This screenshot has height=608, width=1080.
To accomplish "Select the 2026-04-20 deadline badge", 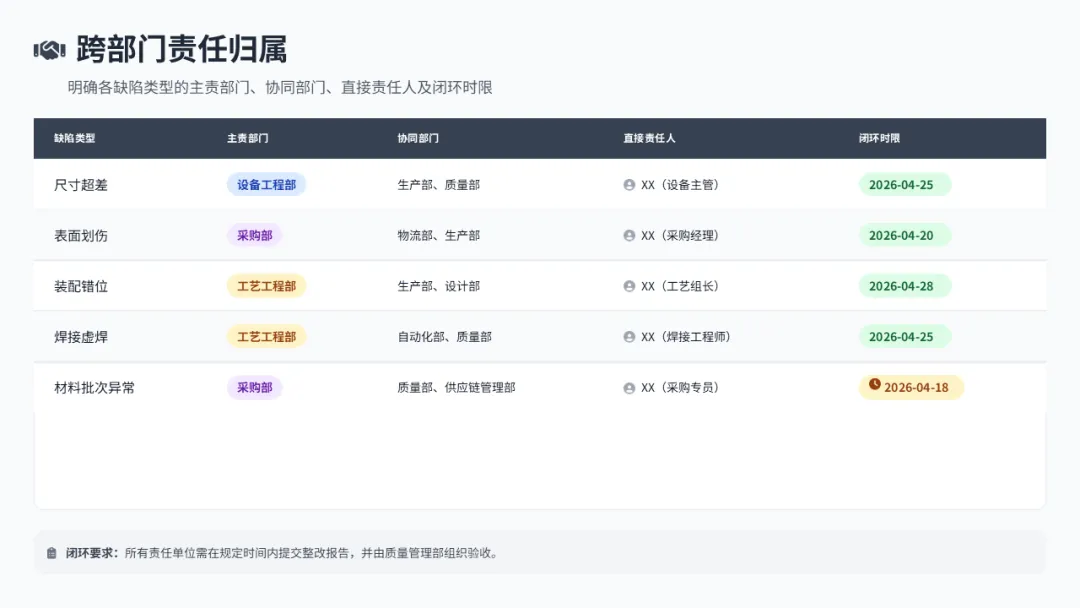I will point(904,235).
